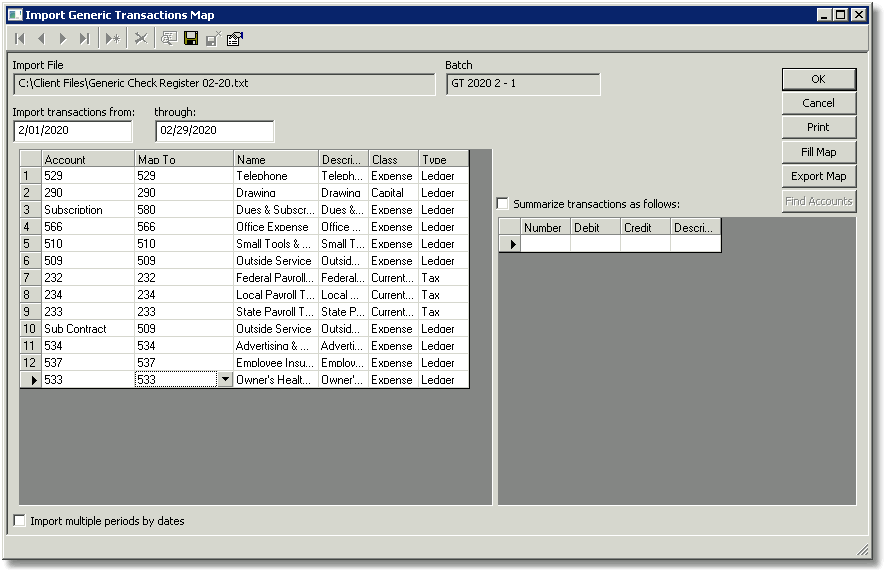Print the transactions map

(819, 128)
